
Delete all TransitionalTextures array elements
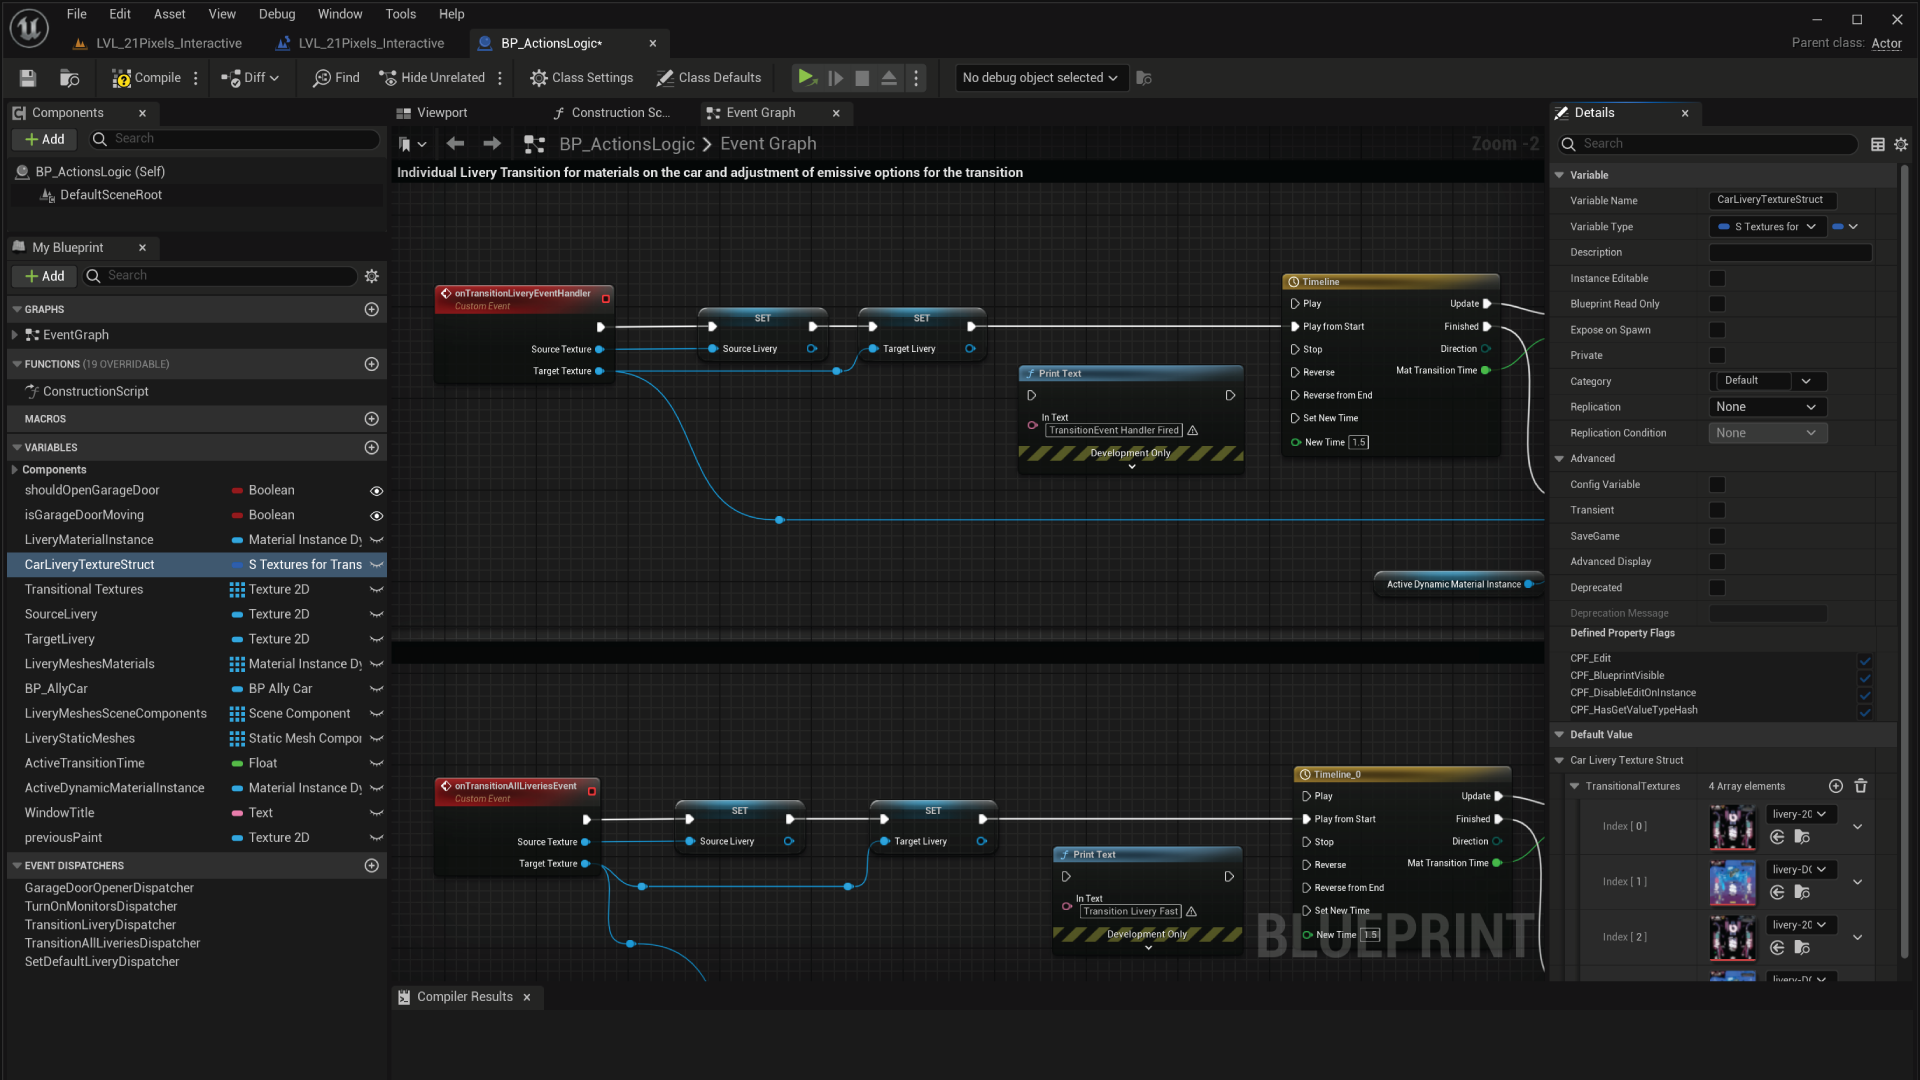pyautogui.click(x=1860, y=786)
